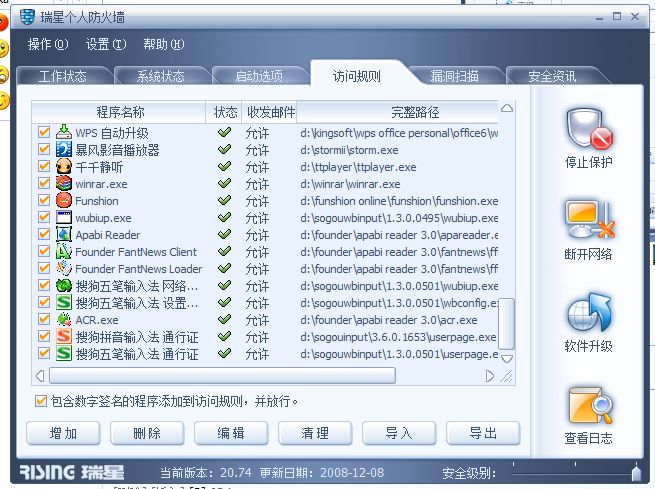Toggle the digital signature auto-allow checkbox
655x489 pixels.
(41, 401)
